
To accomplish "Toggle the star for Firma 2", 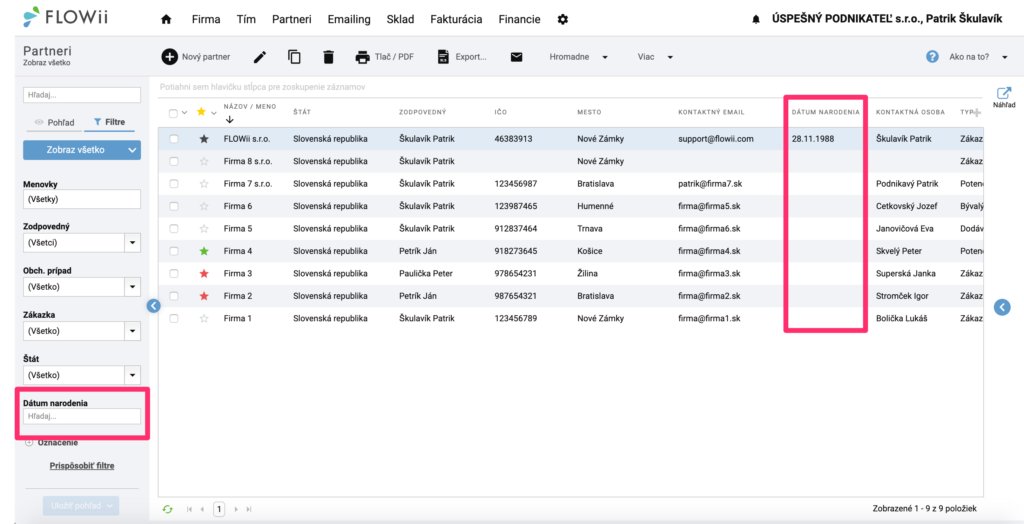I will tap(204, 296).
